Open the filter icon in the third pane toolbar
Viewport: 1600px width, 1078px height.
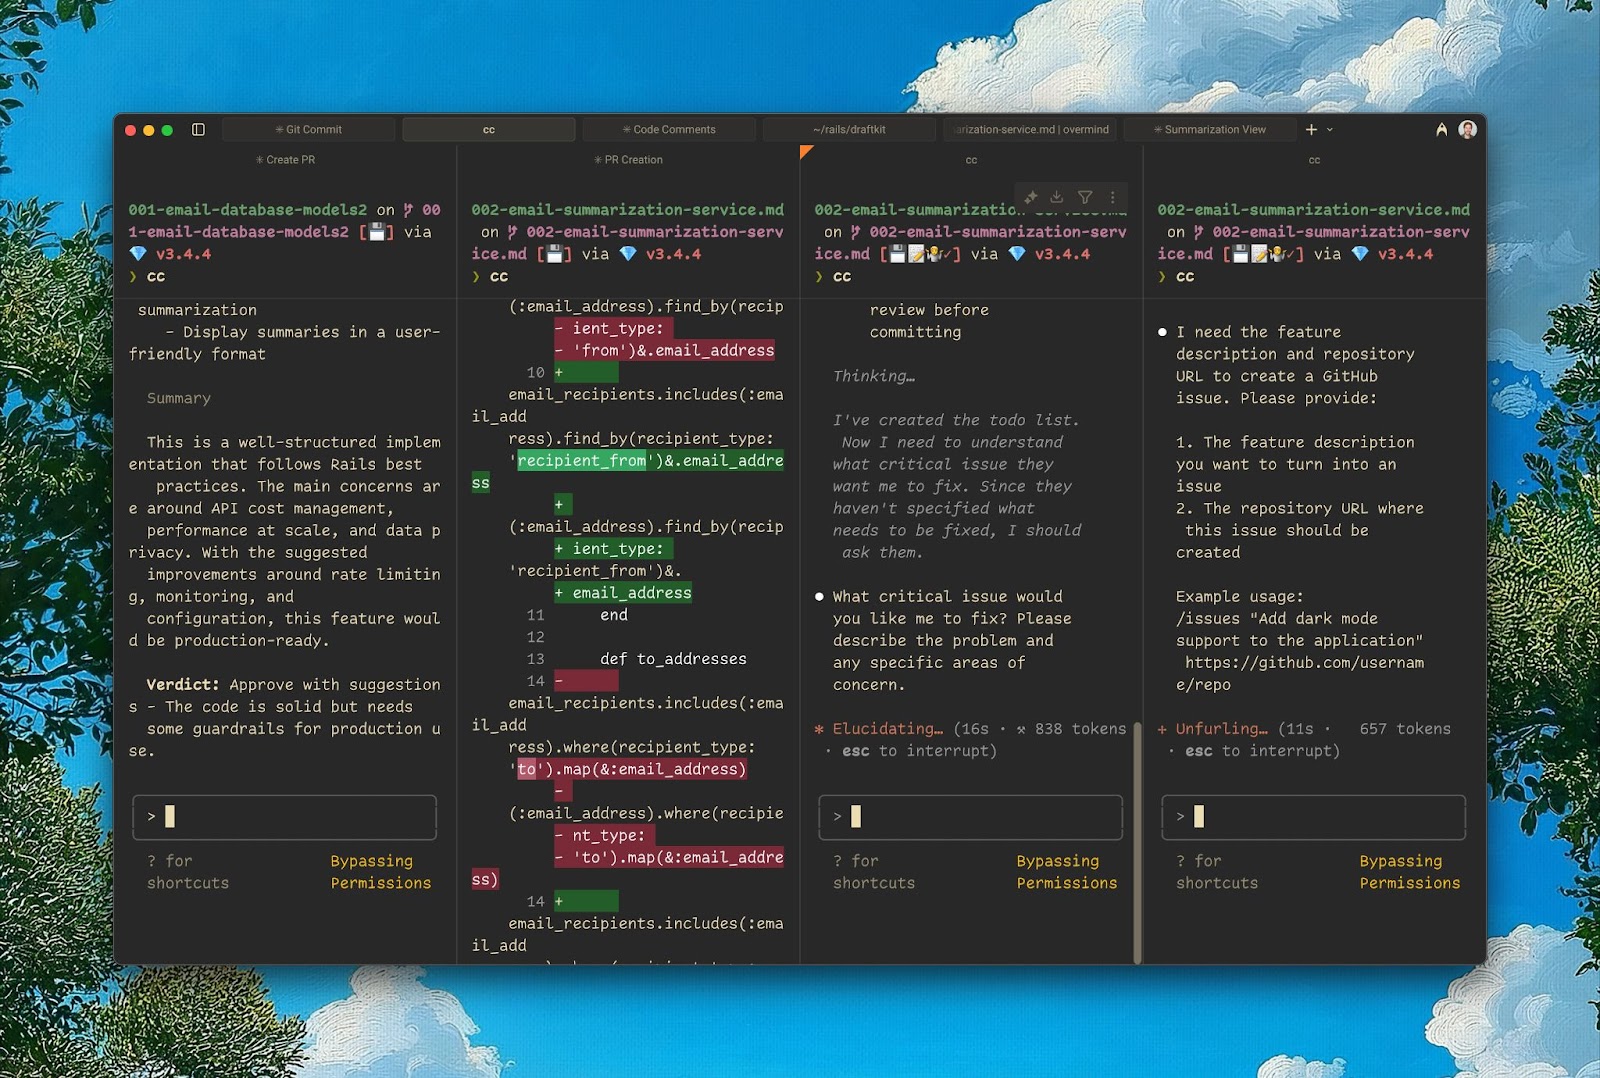point(1085,197)
